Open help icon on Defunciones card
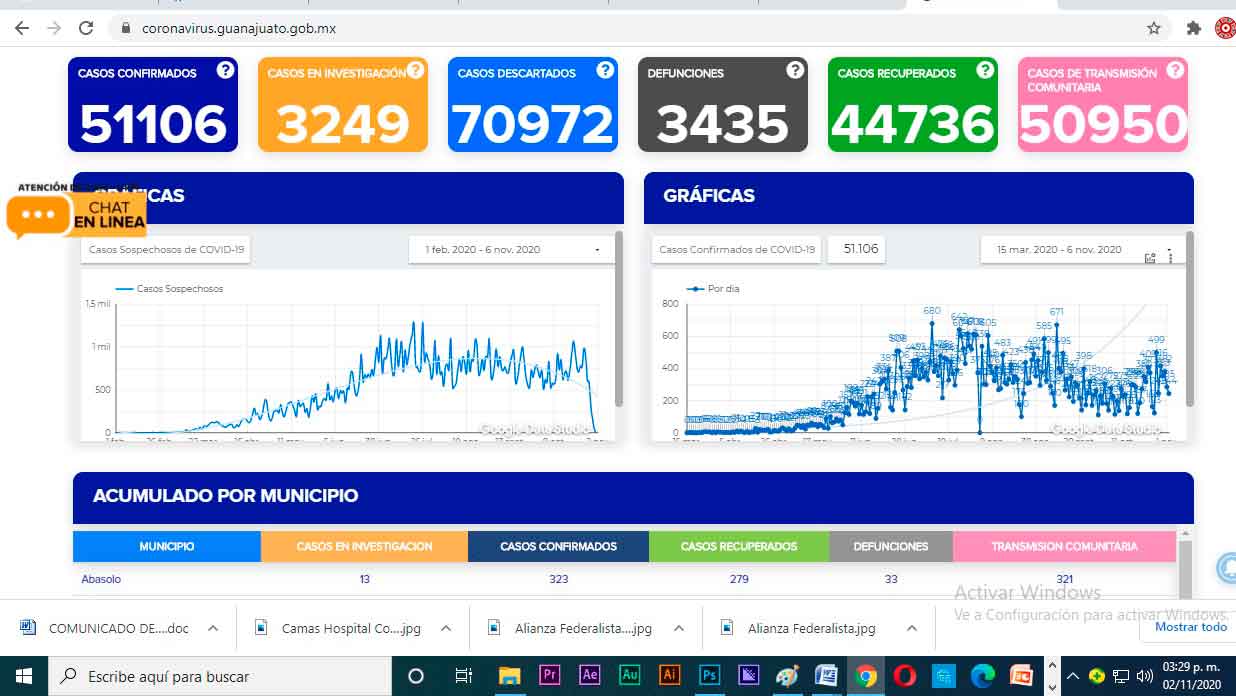 pyautogui.click(x=795, y=70)
